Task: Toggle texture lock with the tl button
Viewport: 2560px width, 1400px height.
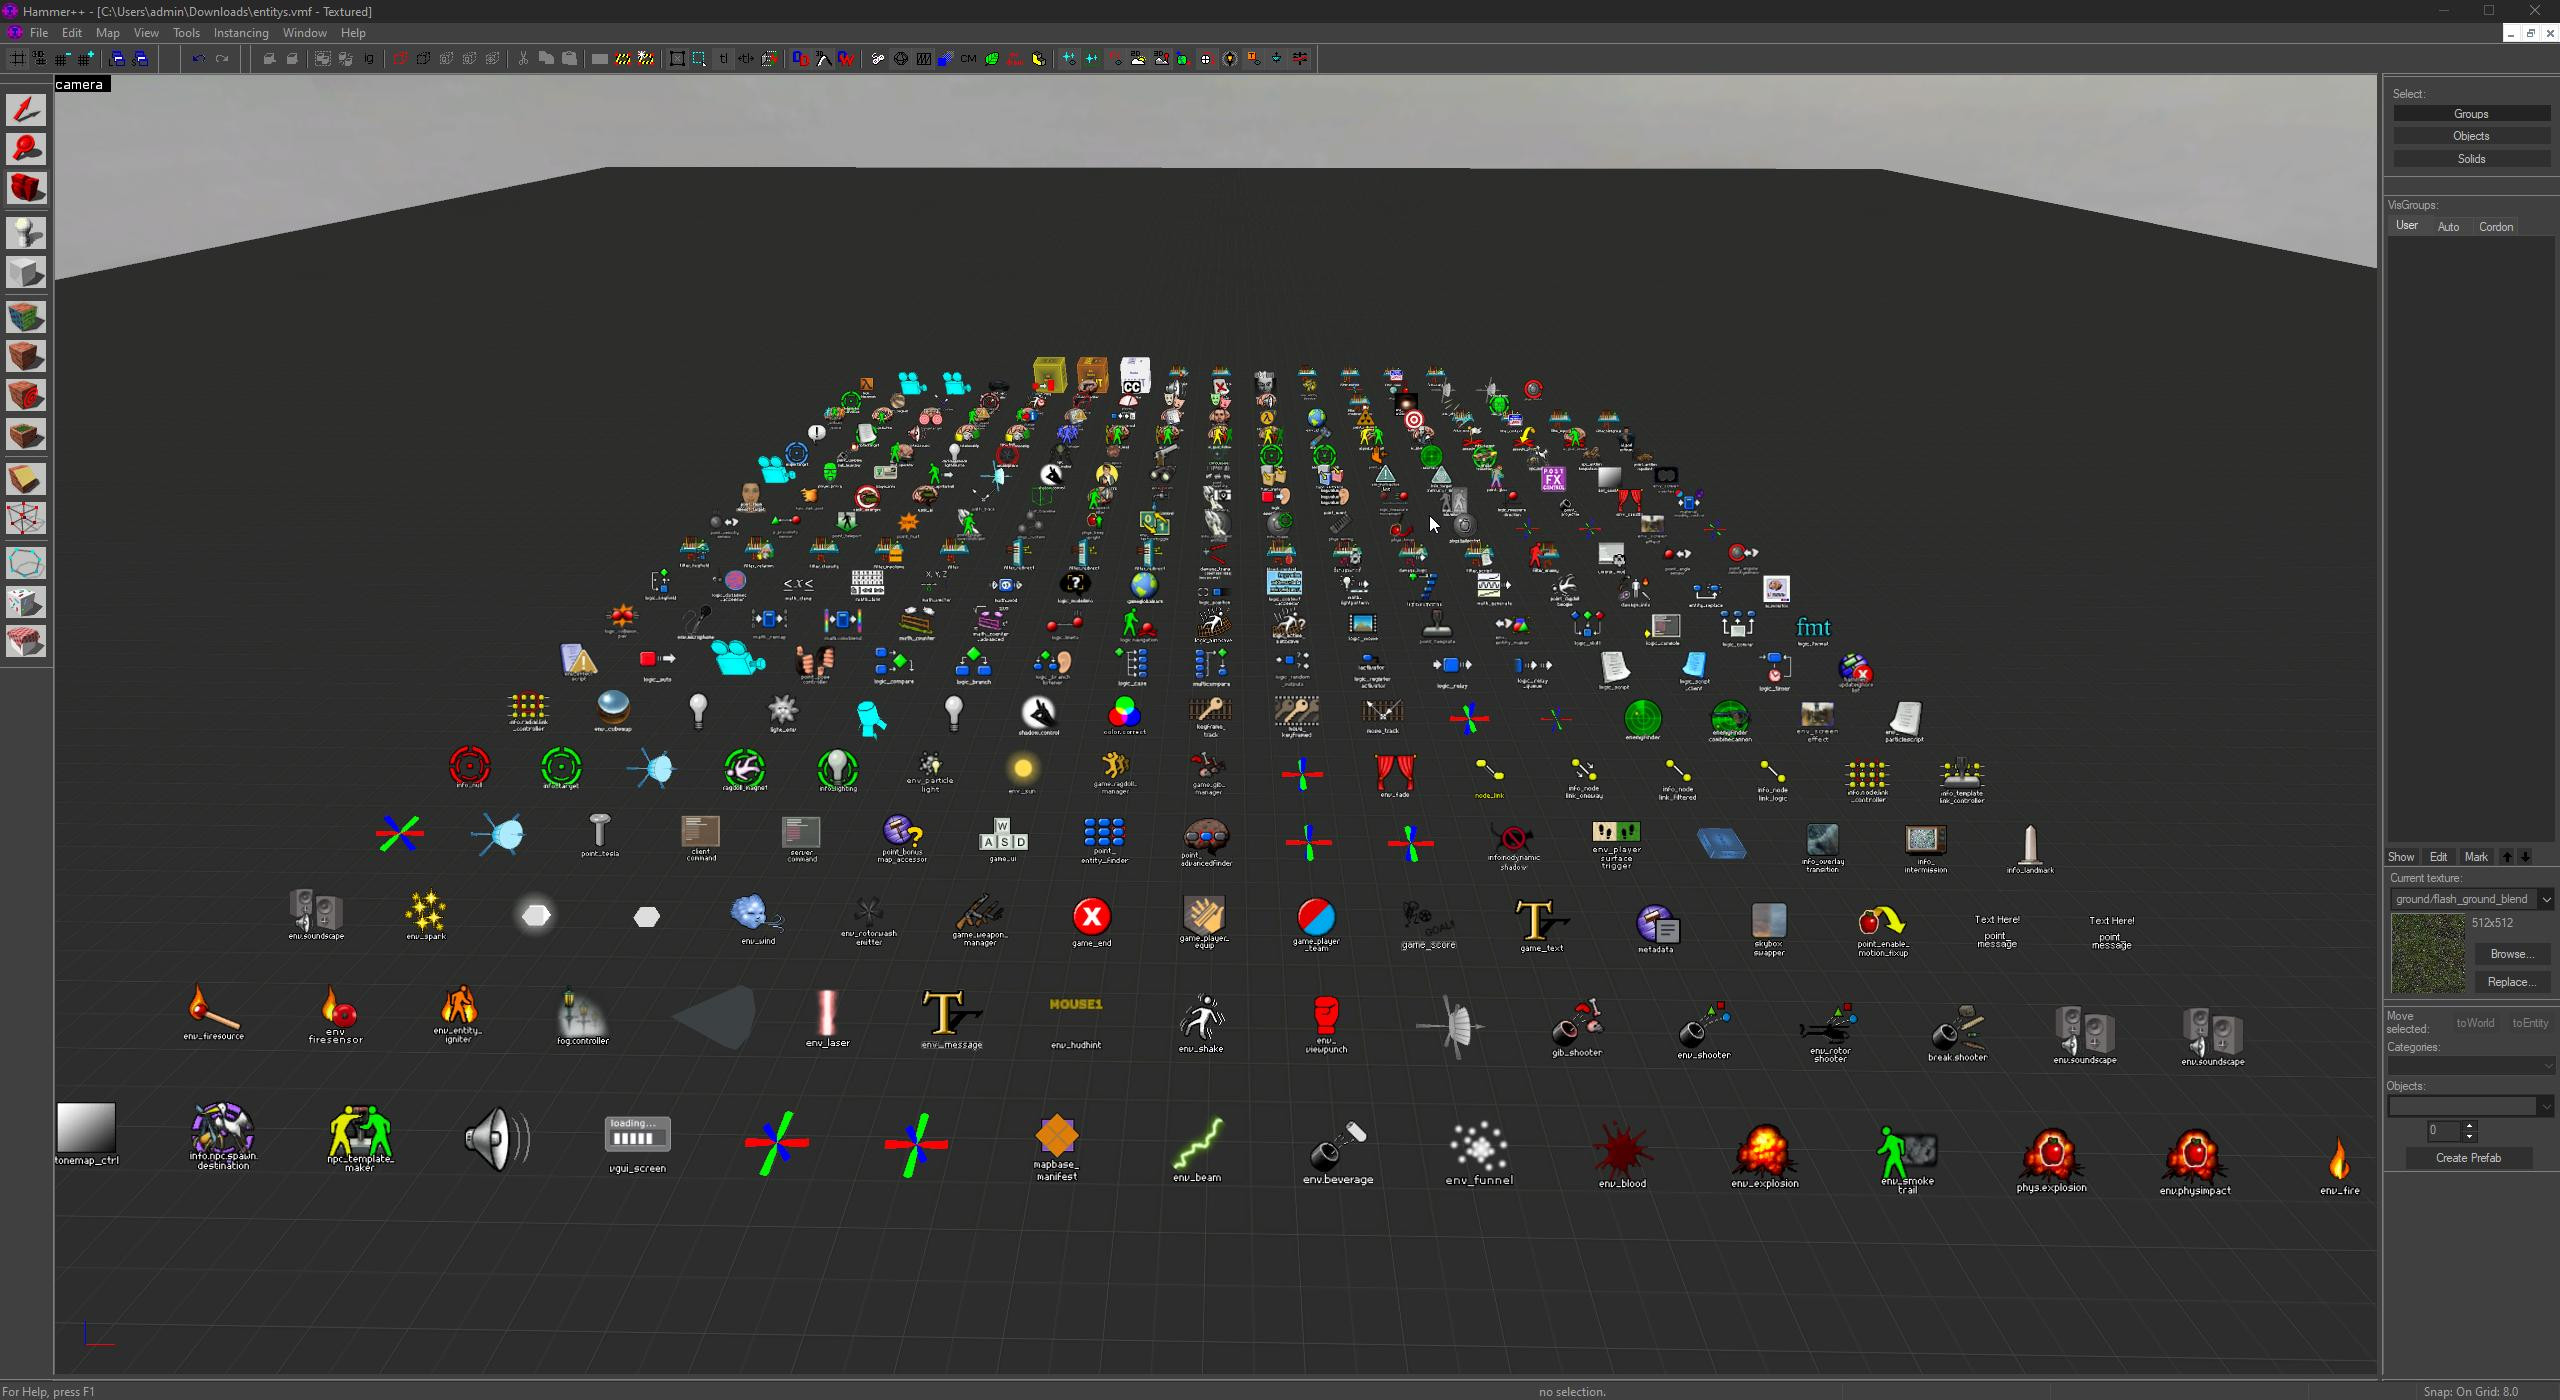Action: click(724, 58)
